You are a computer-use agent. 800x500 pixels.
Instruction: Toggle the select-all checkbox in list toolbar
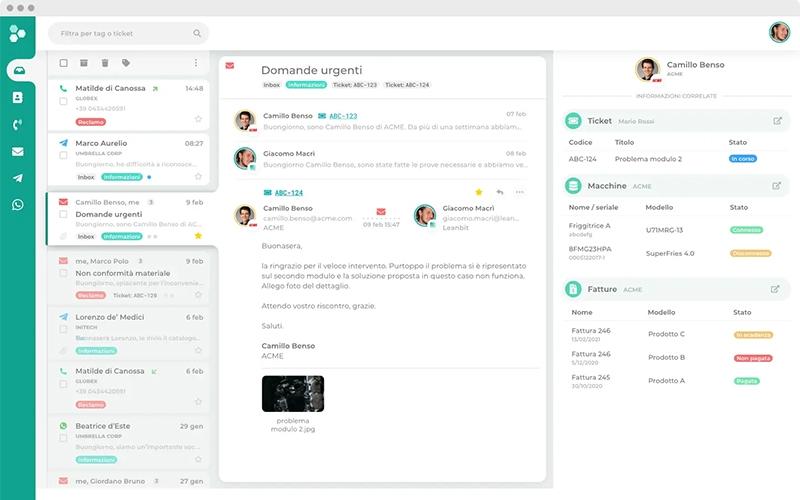point(63,63)
